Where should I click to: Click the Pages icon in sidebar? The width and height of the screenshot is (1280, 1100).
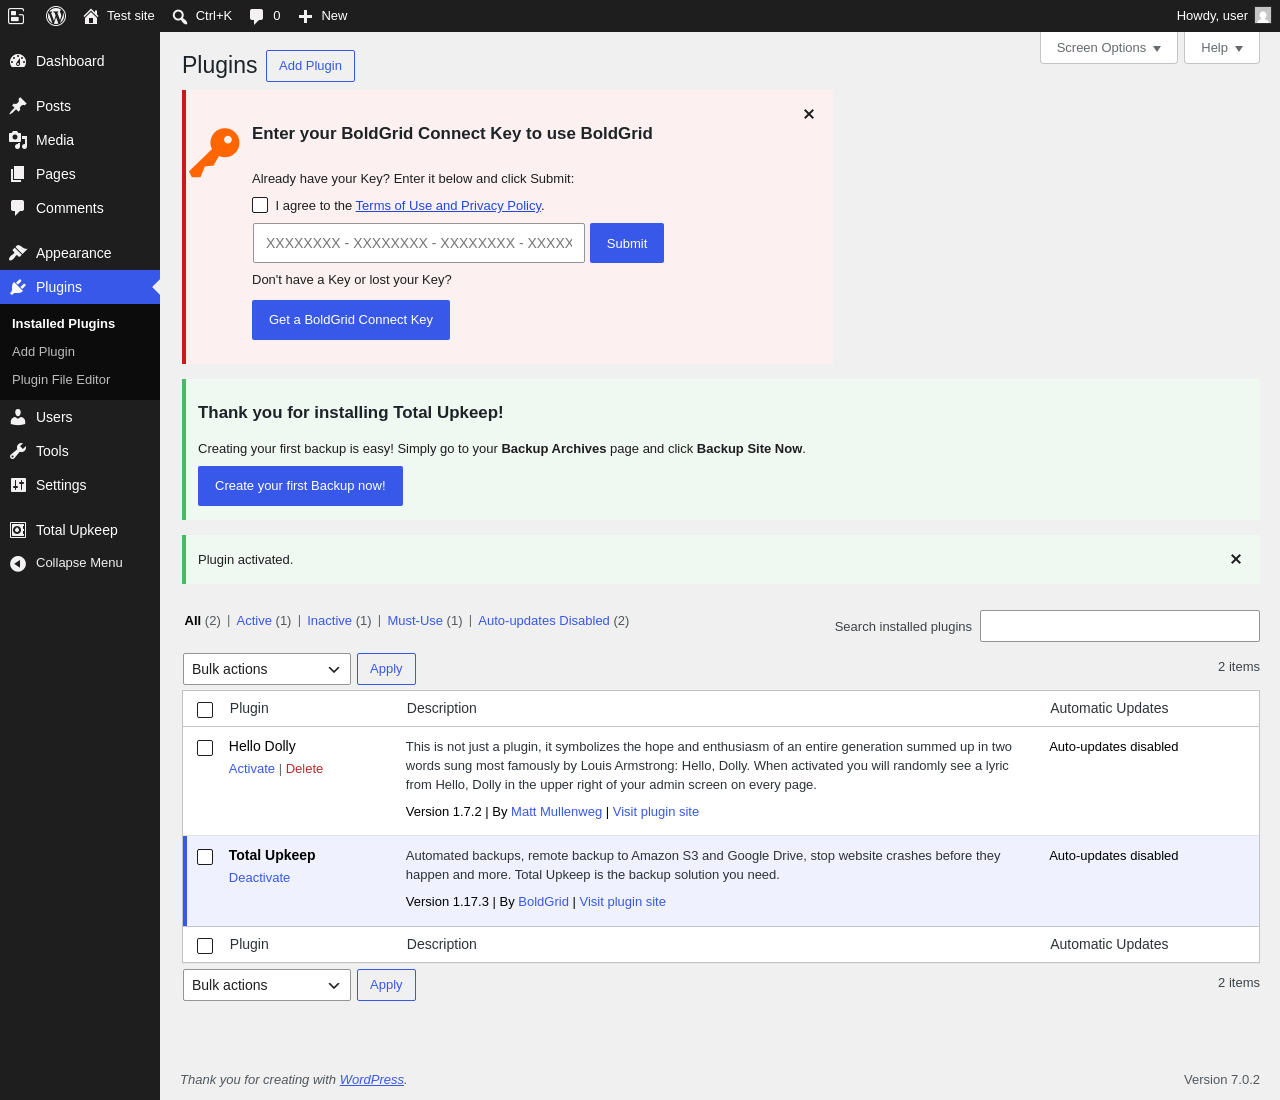click(x=18, y=174)
